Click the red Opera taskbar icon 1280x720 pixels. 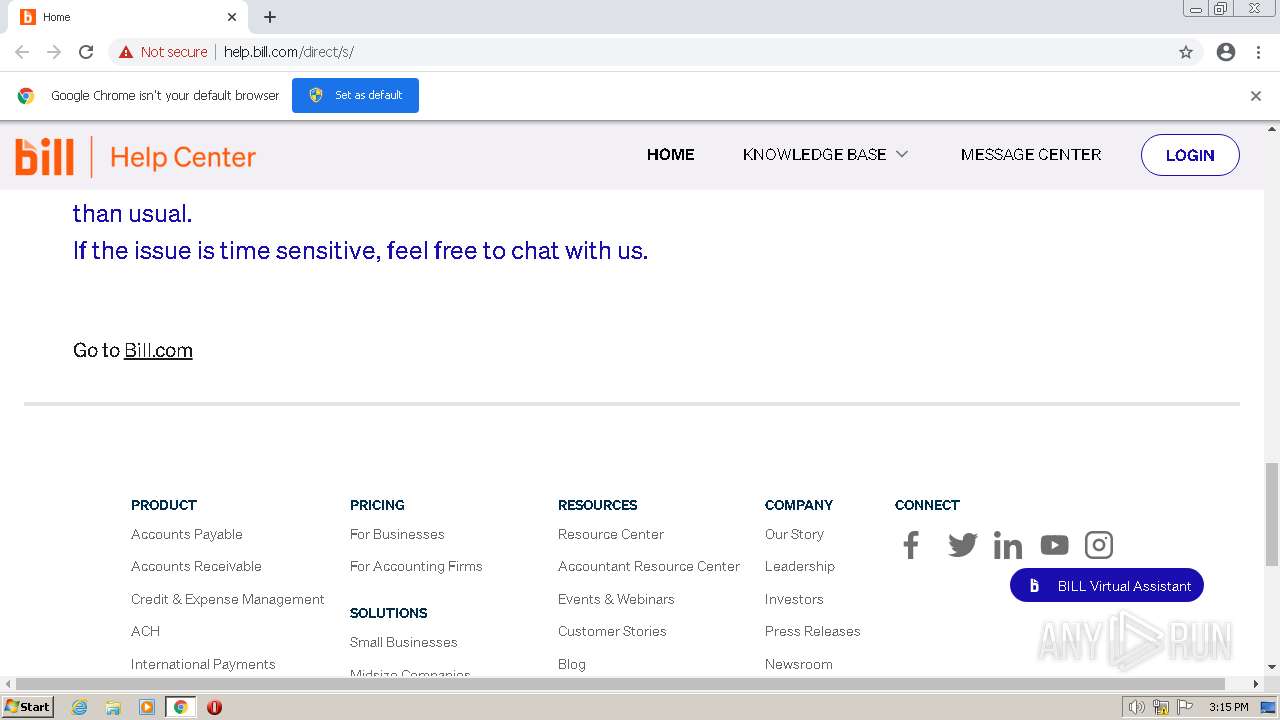coord(214,707)
